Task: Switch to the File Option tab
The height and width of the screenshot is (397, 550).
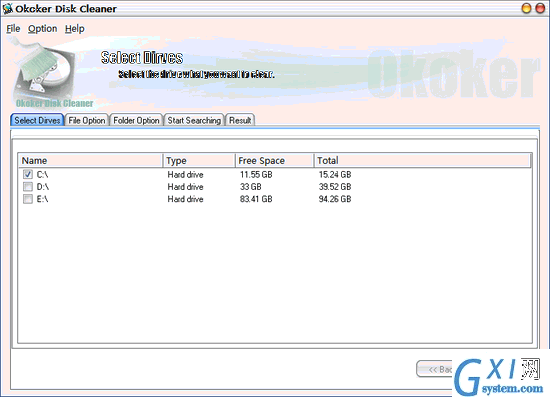Action: pyautogui.click(x=87, y=120)
